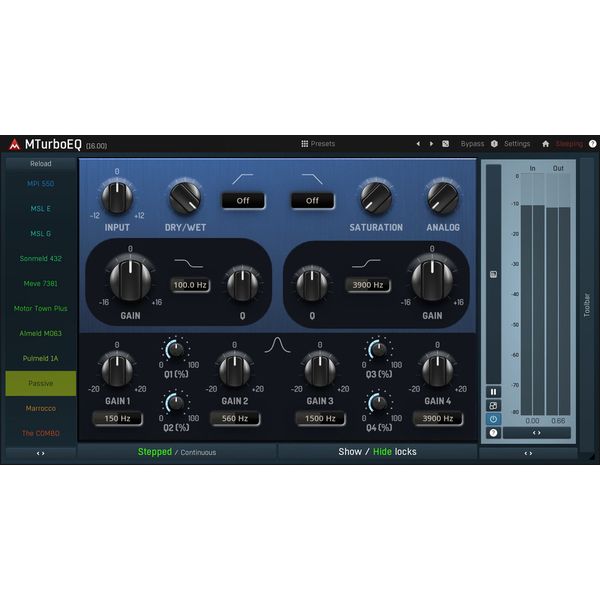The image size is (600, 600).
Task: Open Gain 1 frequency selector 150 Hz
Action: pyautogui.click(x=117, y=419)
